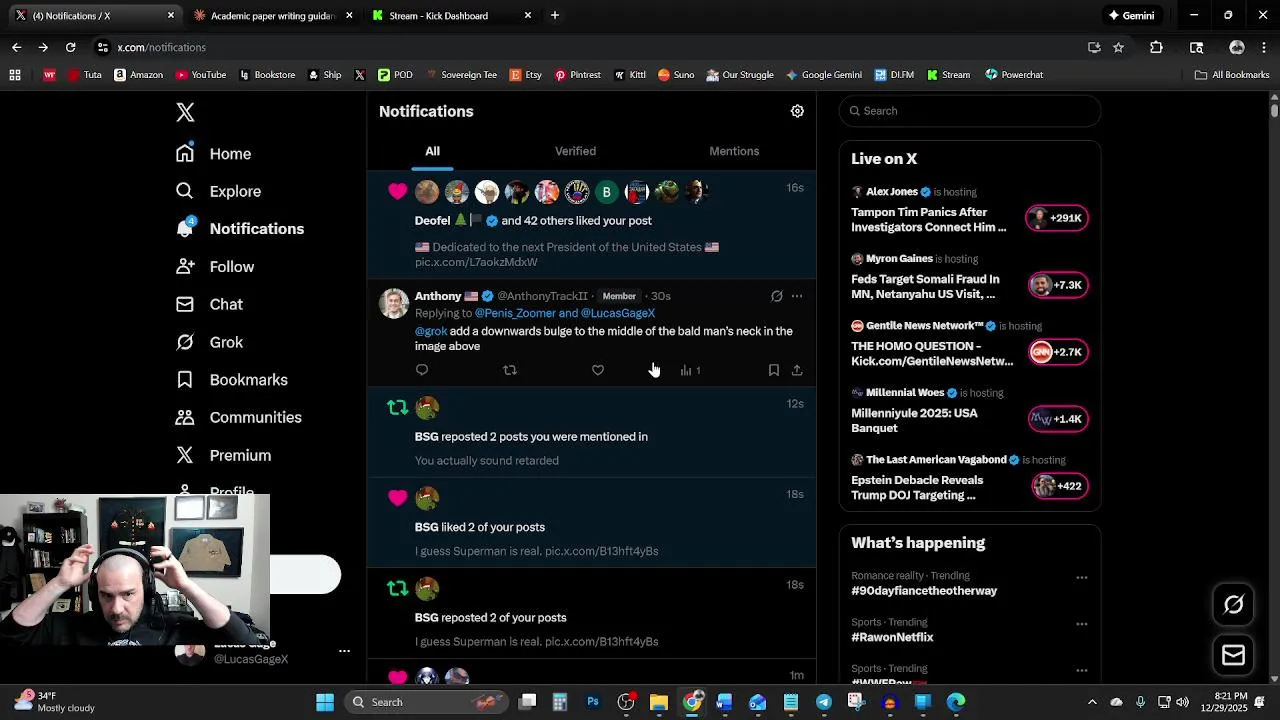The image size is (1280, 720).
Task: Open Chat in the sidebar
Action: coord(210,304)
